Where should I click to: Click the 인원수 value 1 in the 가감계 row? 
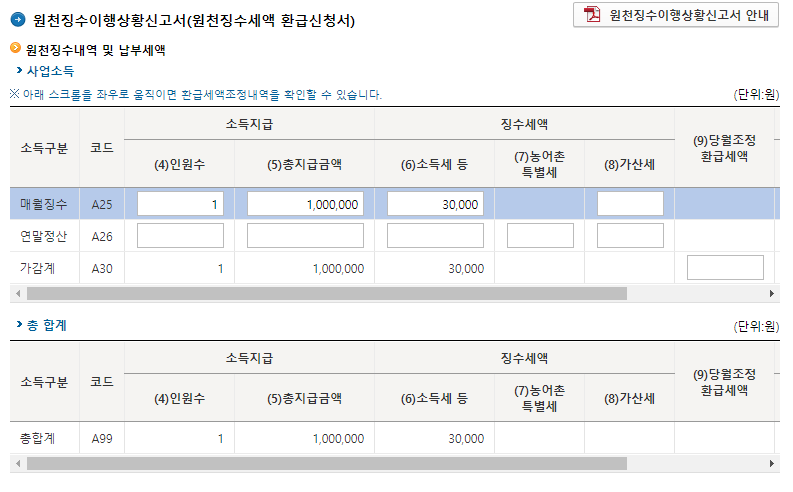click(x=221, y=269)
